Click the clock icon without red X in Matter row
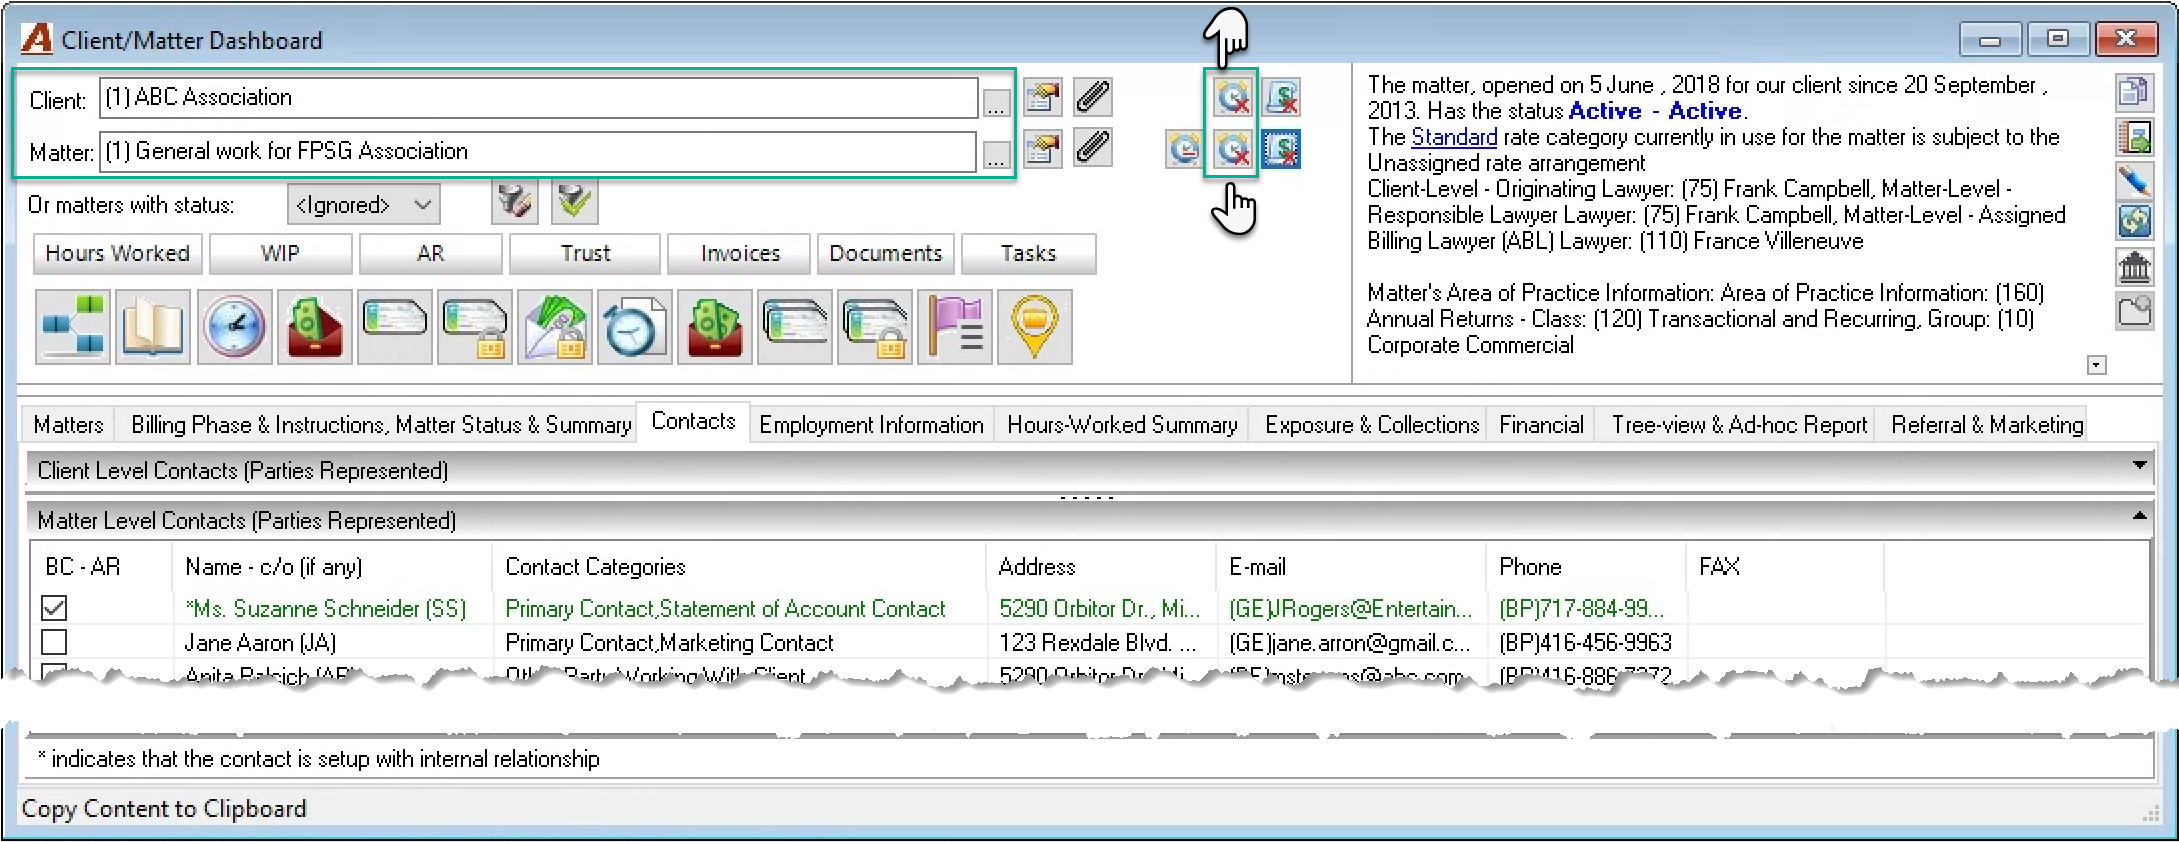Viewport: 2179px width, 842px height. (x=1184, y=149)
